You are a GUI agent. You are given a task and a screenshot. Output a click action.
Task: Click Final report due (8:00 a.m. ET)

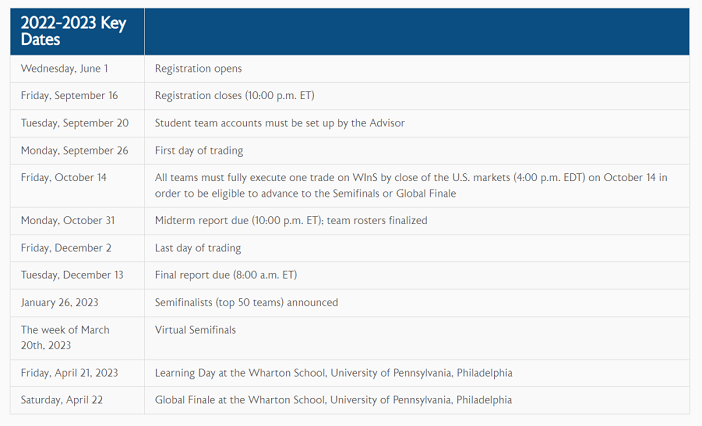coord(226,275)
